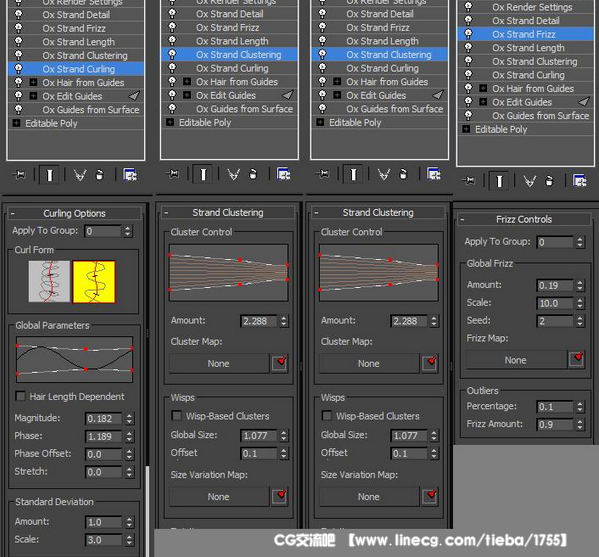Expand Editable Poly in Frizz panel stack
The image size is (599, 557).
[466, 129]
